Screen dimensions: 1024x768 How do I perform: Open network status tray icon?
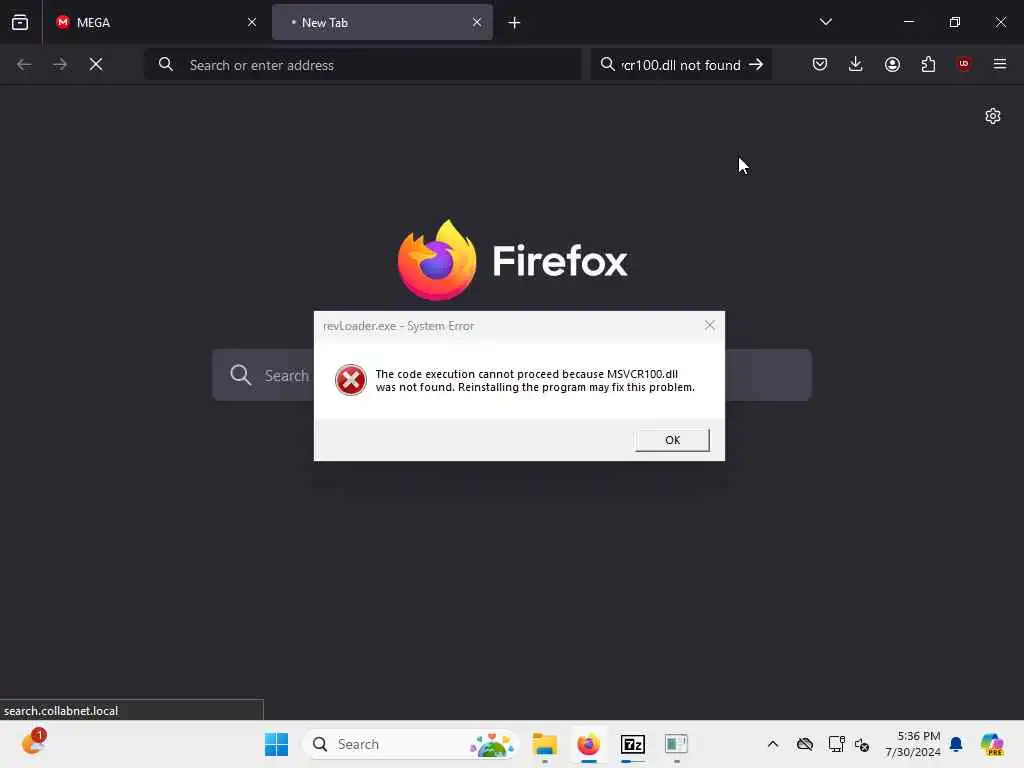(836, 744)
